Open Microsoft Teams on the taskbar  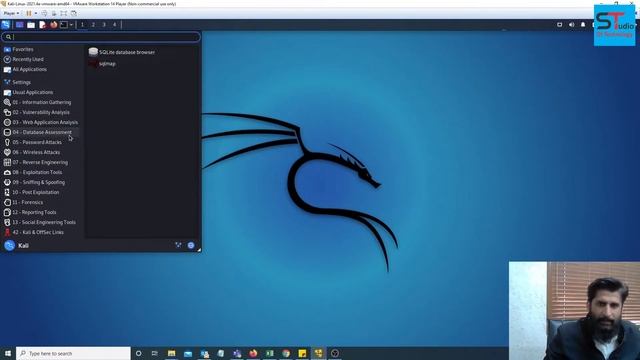(237, 353)
